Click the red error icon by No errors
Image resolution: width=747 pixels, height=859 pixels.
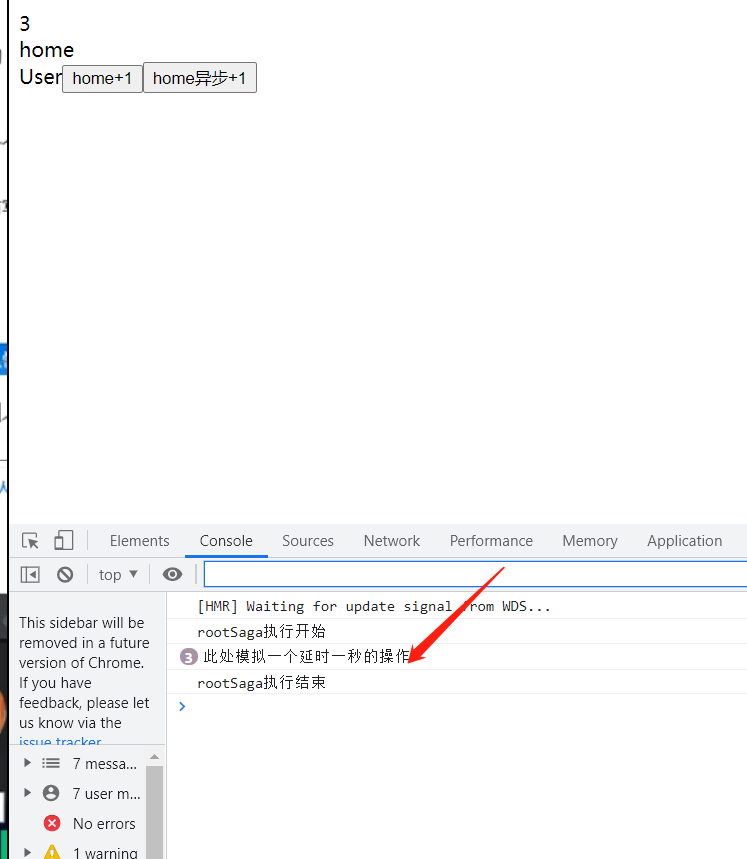[x=52, y=823]
